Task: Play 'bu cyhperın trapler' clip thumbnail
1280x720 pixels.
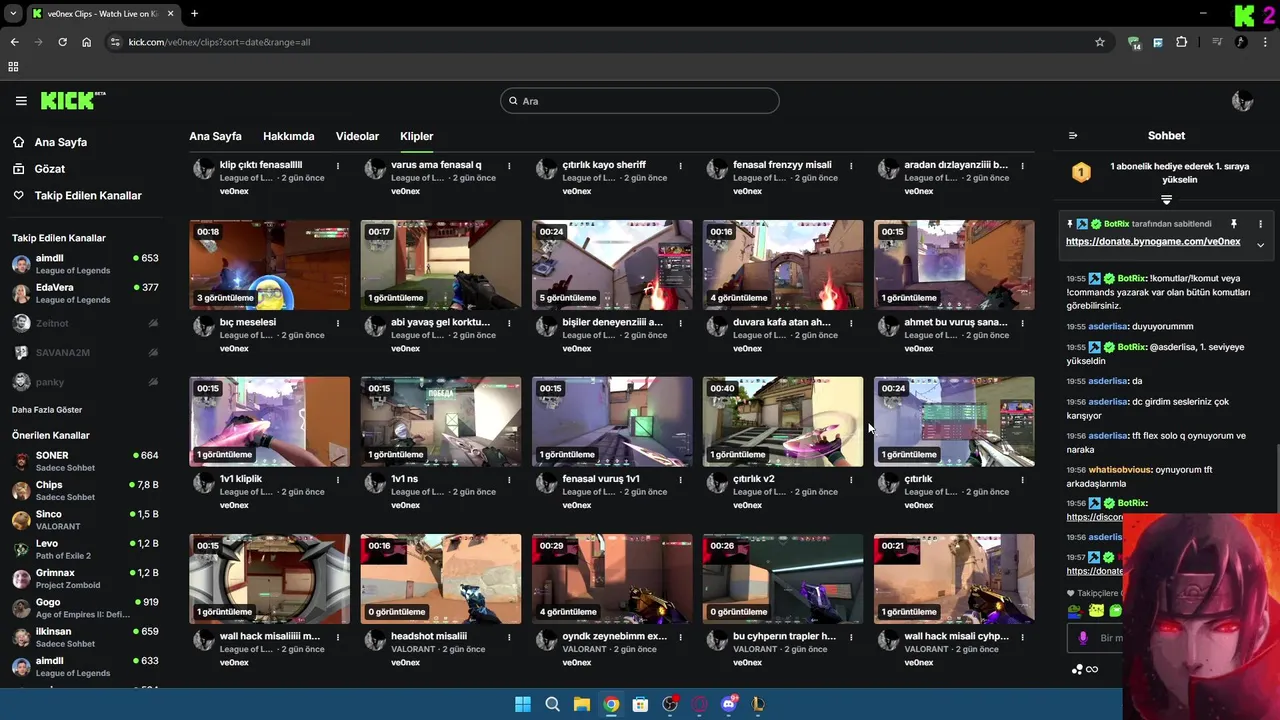Action: pyautogui.click(x=783, y=579)
